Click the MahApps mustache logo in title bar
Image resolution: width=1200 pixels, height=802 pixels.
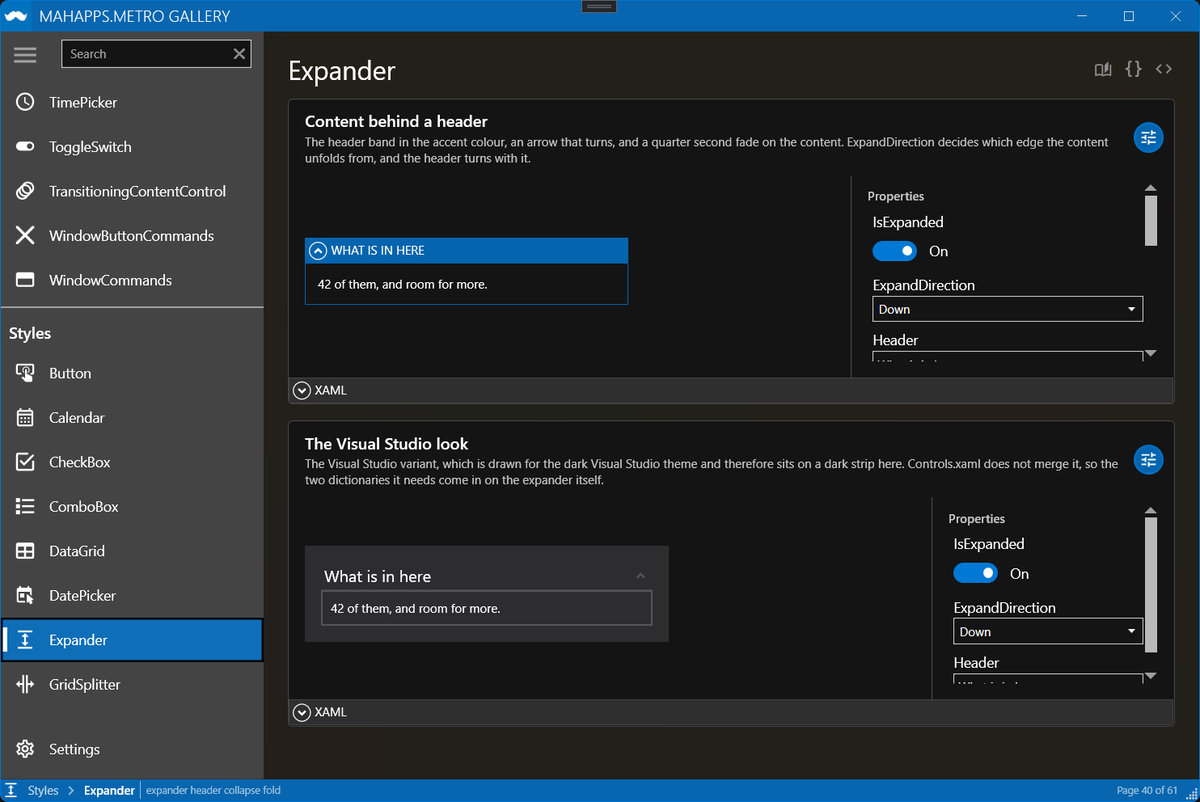[18, 16]
